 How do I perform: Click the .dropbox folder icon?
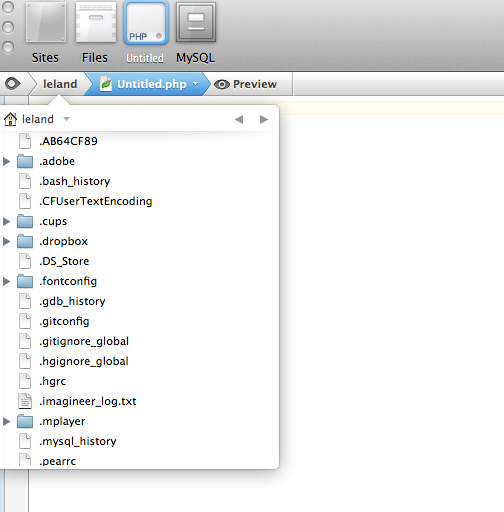pyautogui.click(x=25, y=241)
